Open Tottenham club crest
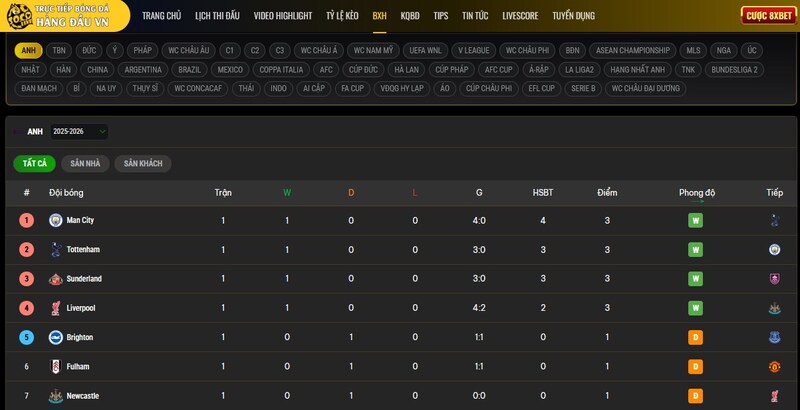The height and width of the screenshot is (410, 800). [x=56, y=249]
